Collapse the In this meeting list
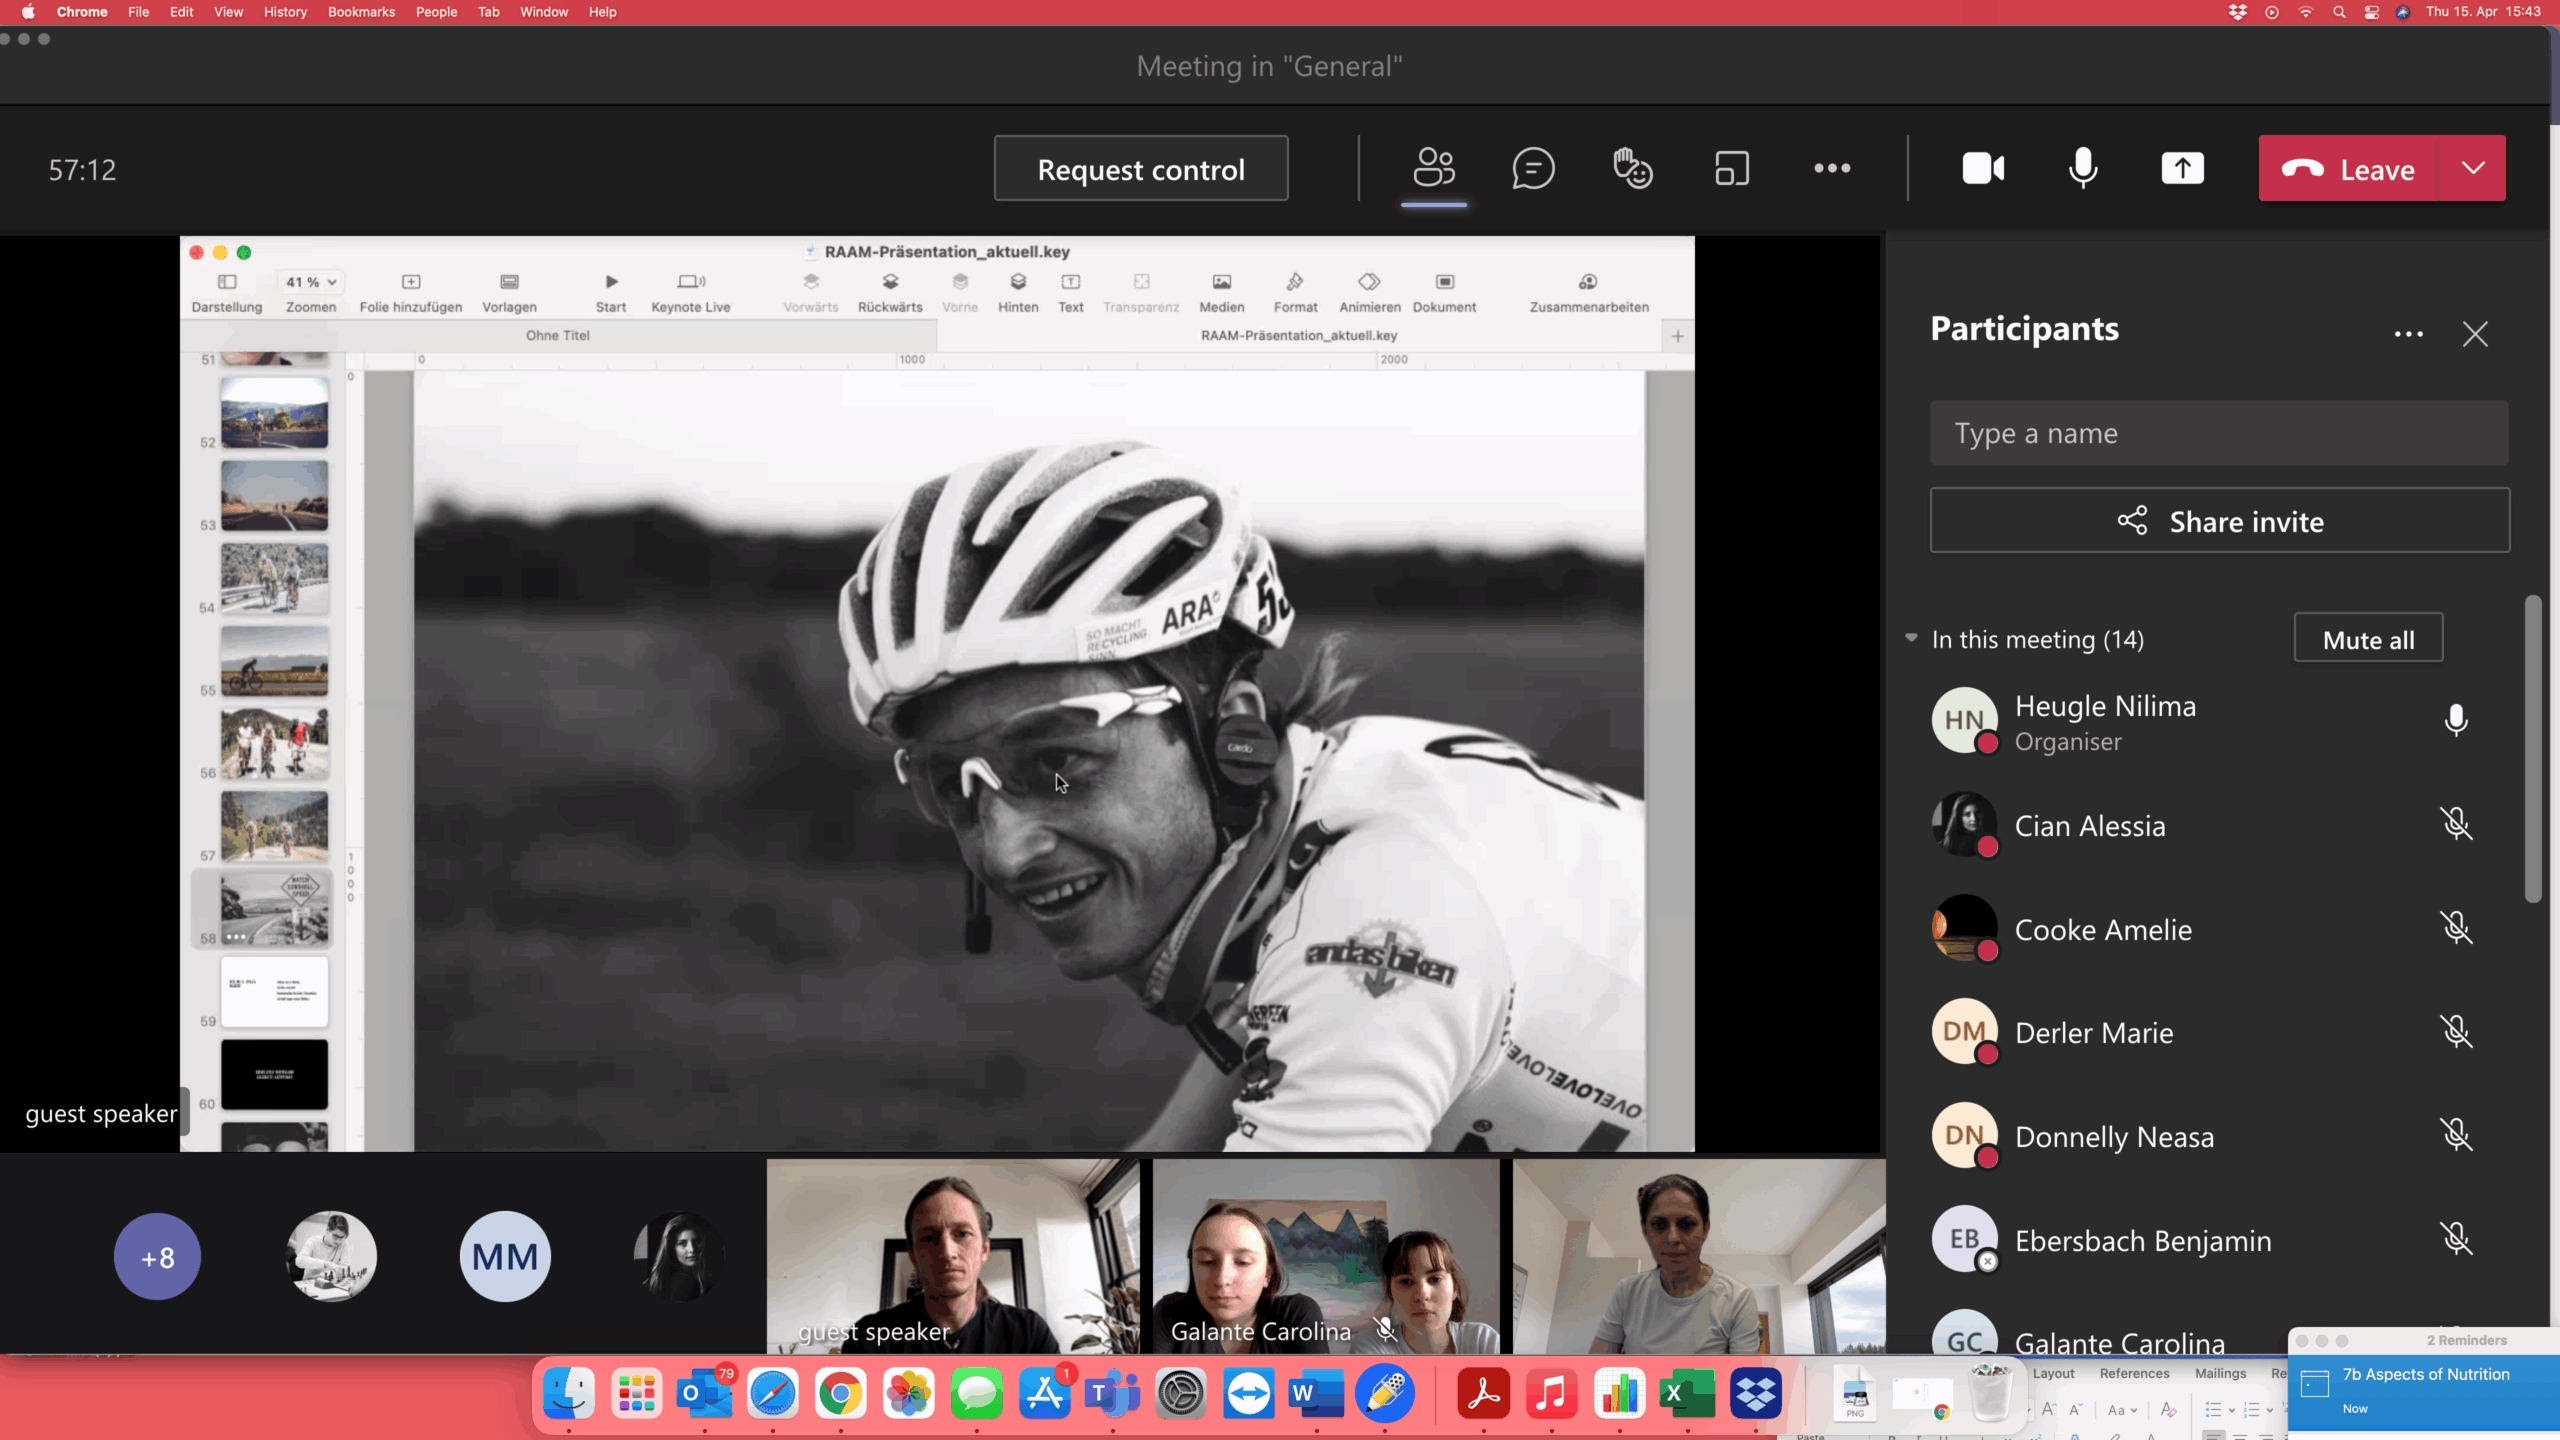The image size is (2560, 1440). click(1911, 638)
